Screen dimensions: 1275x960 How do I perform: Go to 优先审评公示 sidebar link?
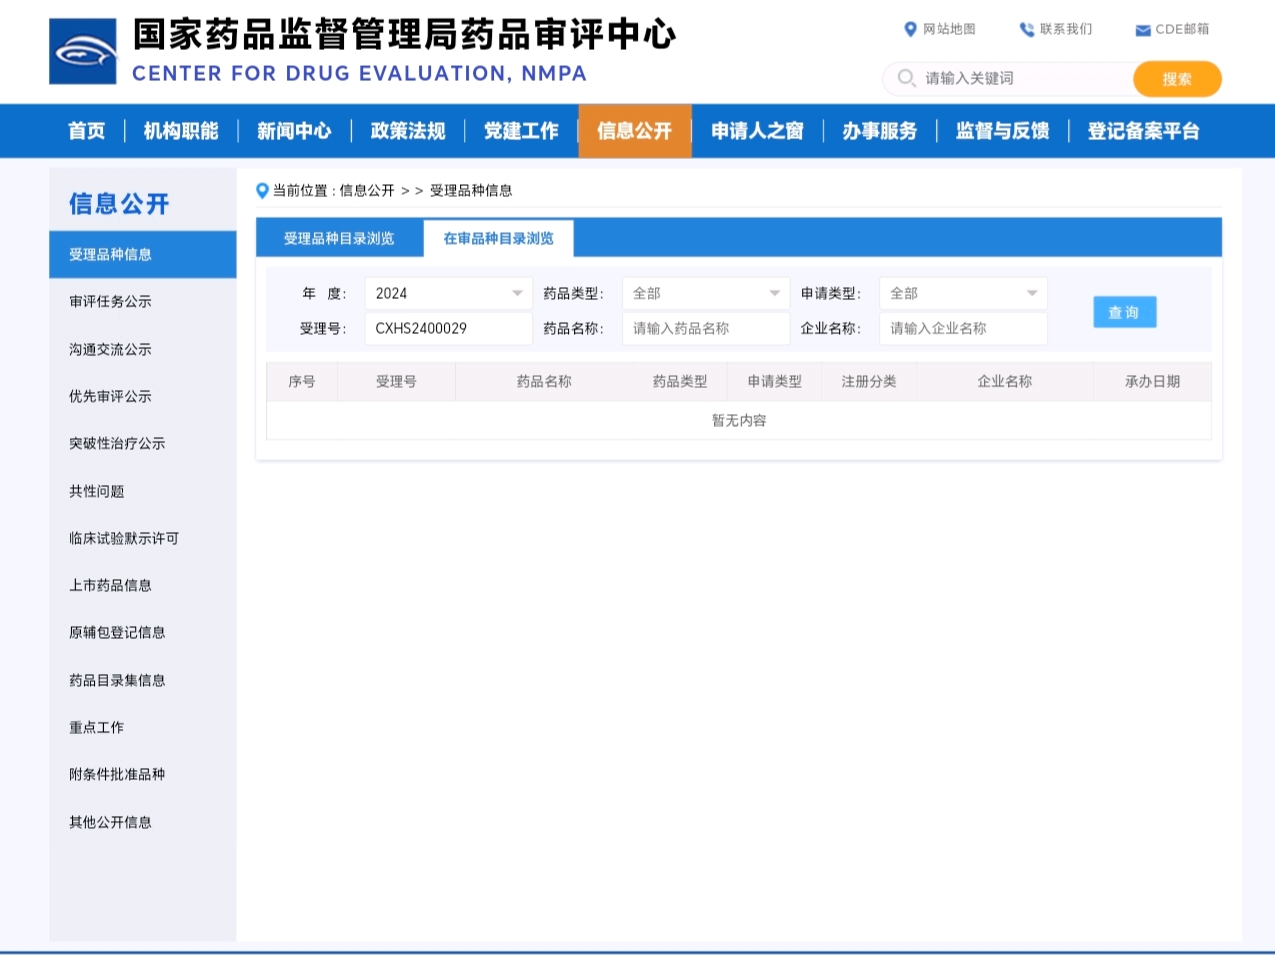click(x=110, y=396)
